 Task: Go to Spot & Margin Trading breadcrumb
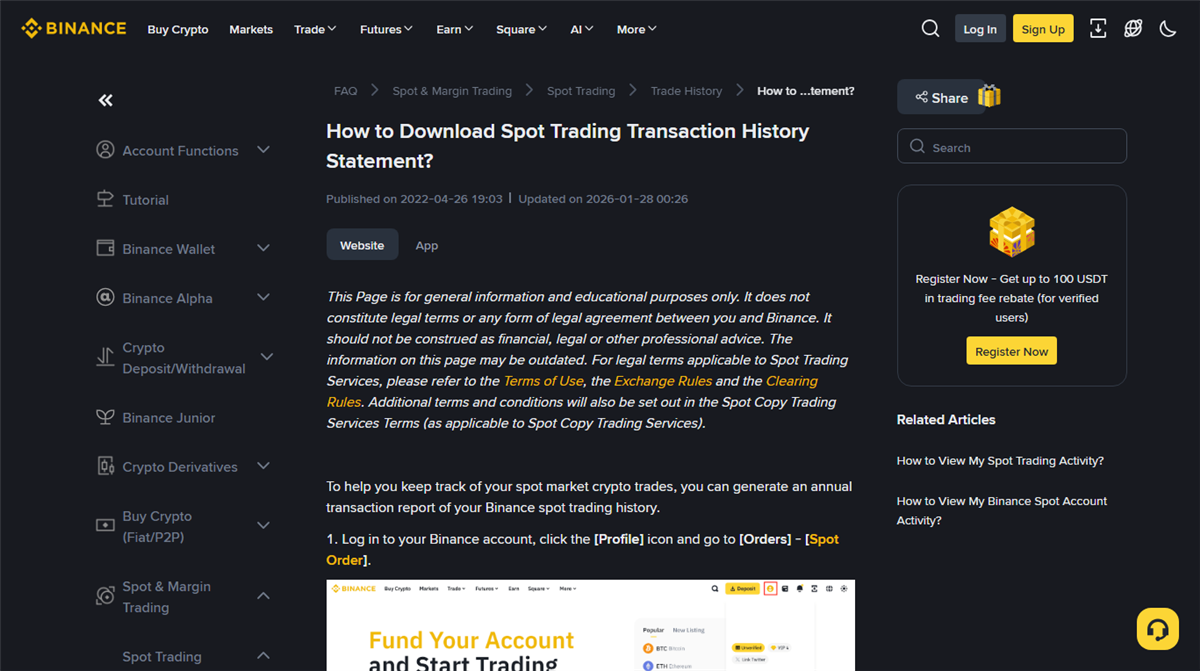(x=452, y=91)
